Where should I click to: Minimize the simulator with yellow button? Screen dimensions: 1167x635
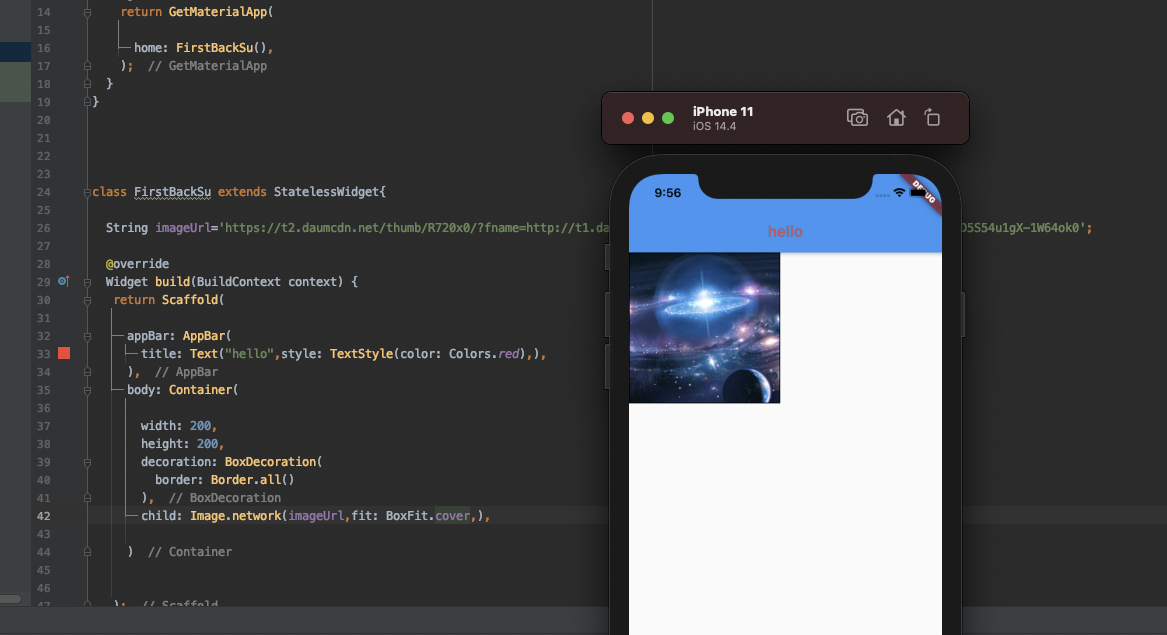(648, 118)
